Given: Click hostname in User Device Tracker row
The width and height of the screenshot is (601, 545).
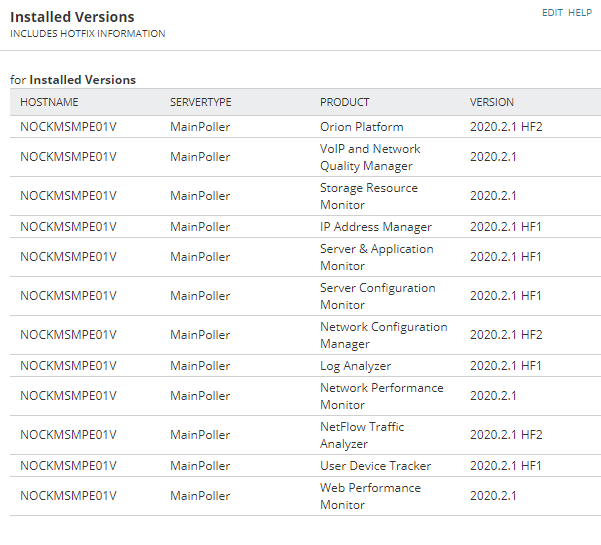Looking at the screenshot, I should point(68,466).
